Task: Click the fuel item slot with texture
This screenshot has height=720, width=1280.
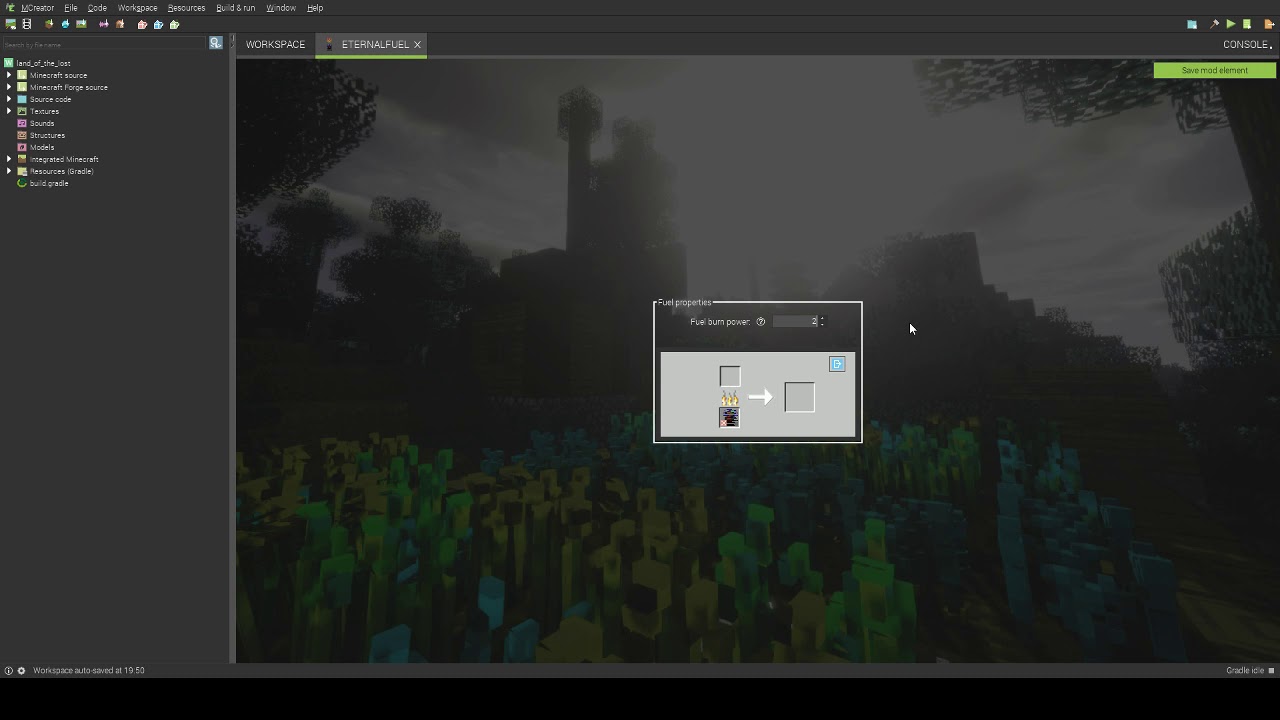Action: tap(729, 418)
